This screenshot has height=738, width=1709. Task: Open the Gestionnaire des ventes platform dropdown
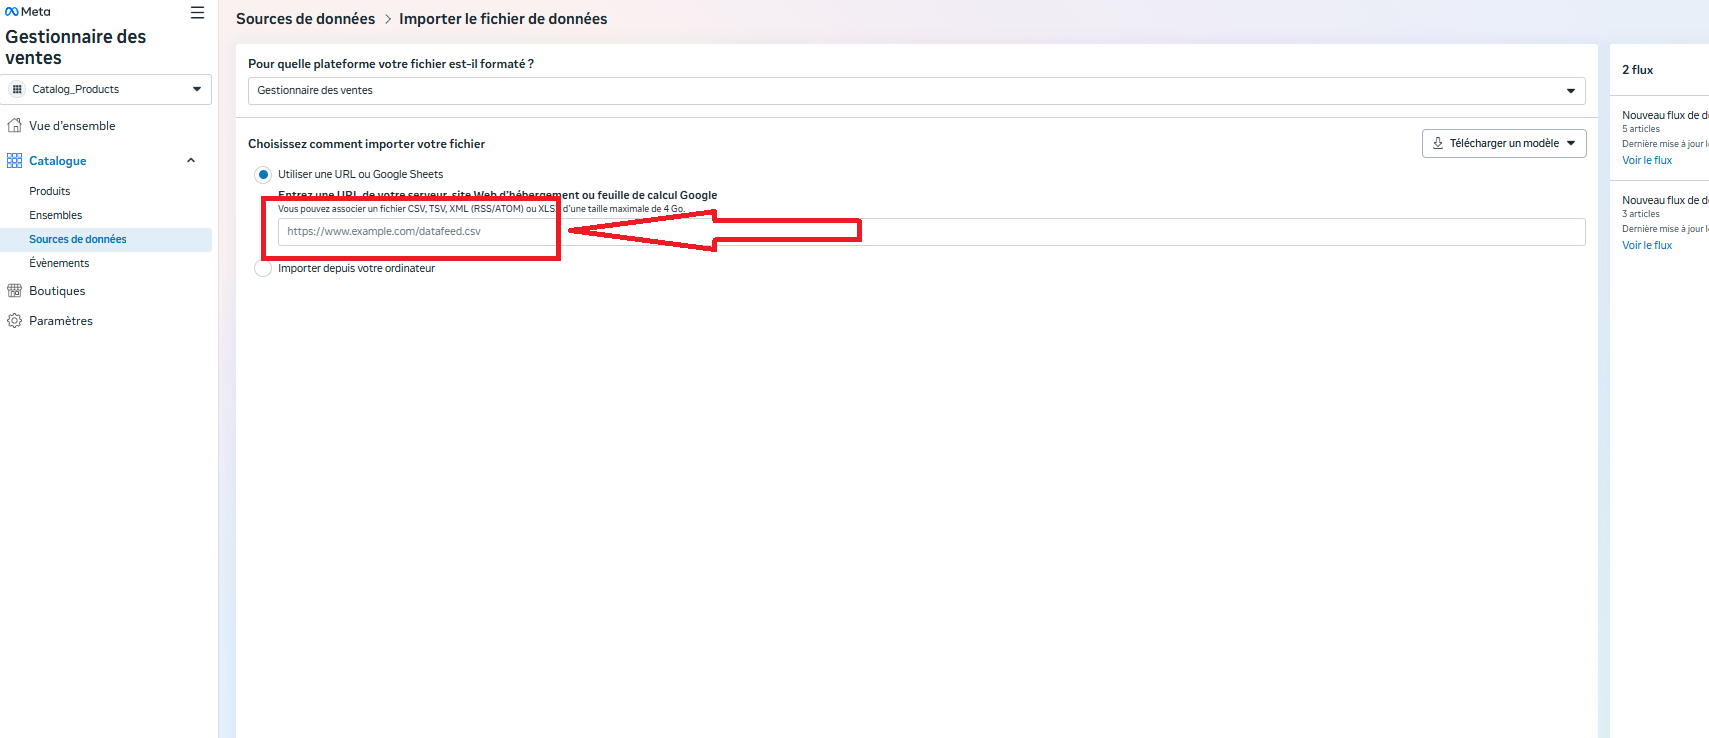tap(915, 91)
